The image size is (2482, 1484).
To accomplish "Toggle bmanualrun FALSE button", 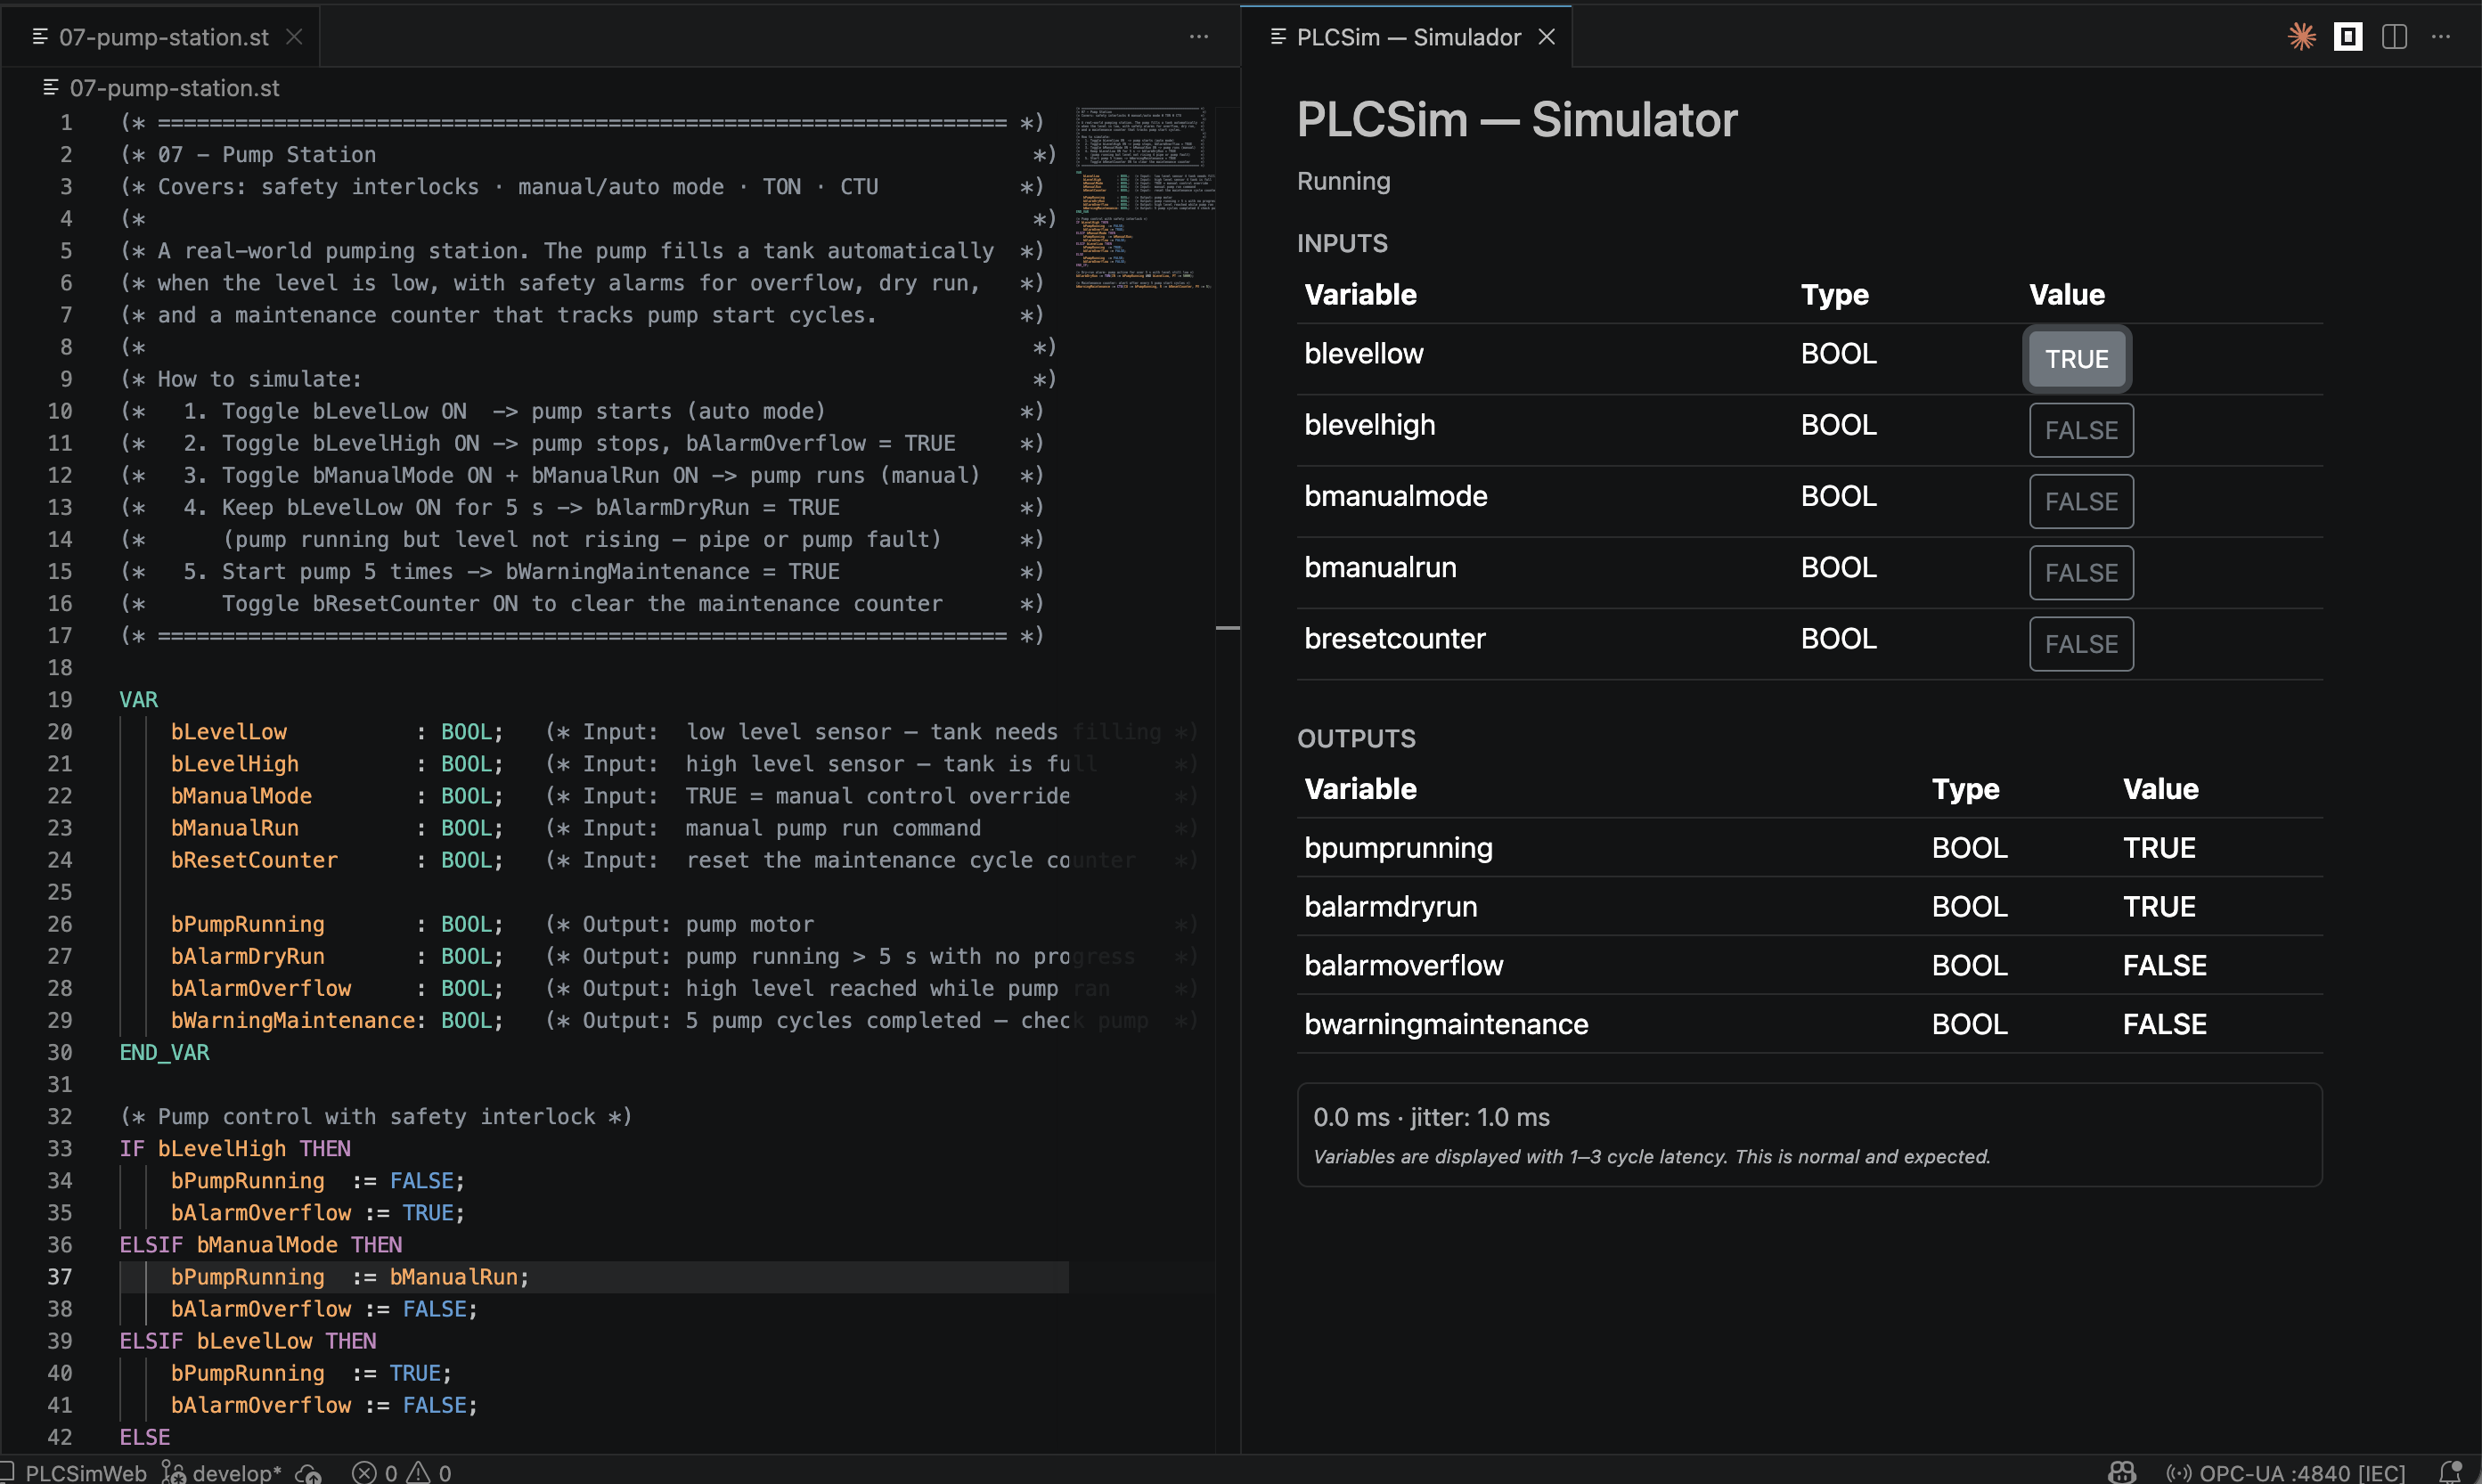I will (2081, 573).
